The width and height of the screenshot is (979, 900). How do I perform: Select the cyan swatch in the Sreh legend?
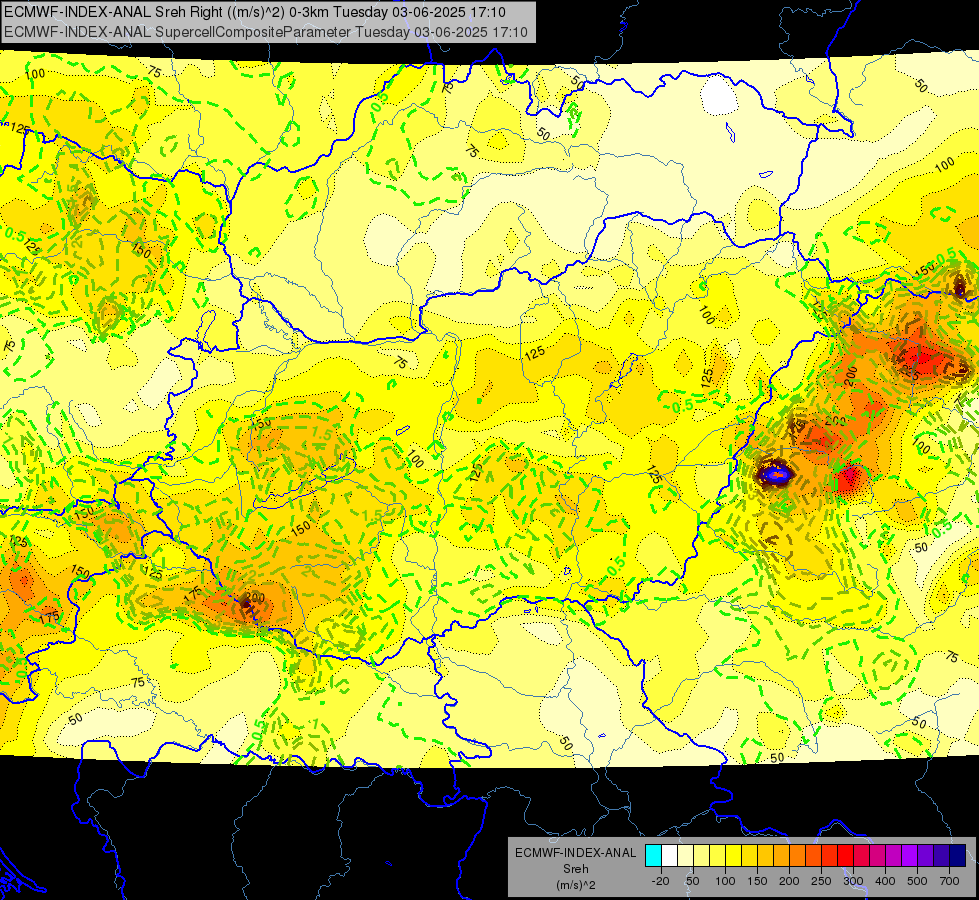point(654,855)
